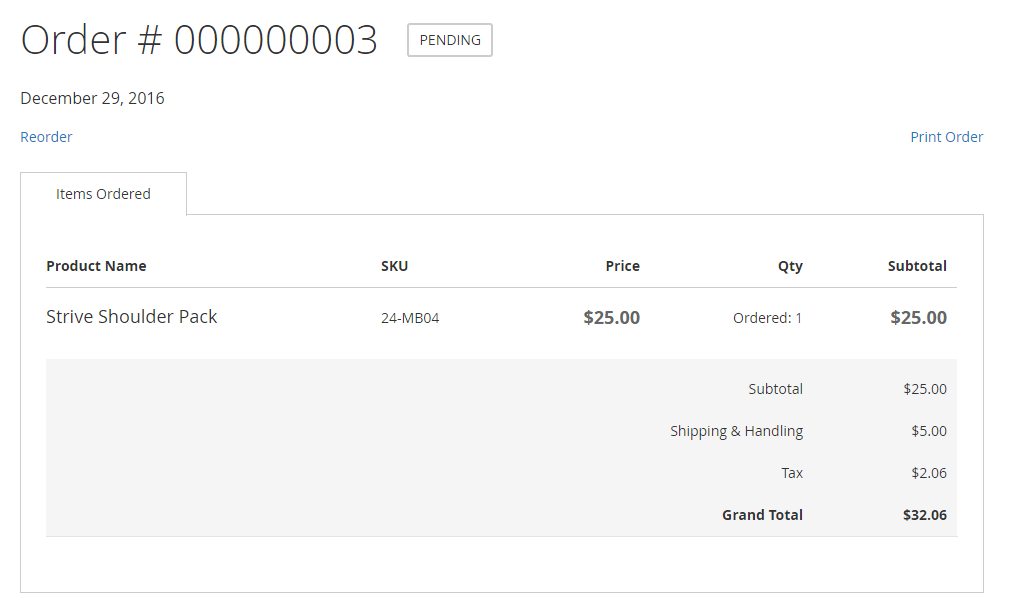Click the Shipping & Handling label

[736, 431]
